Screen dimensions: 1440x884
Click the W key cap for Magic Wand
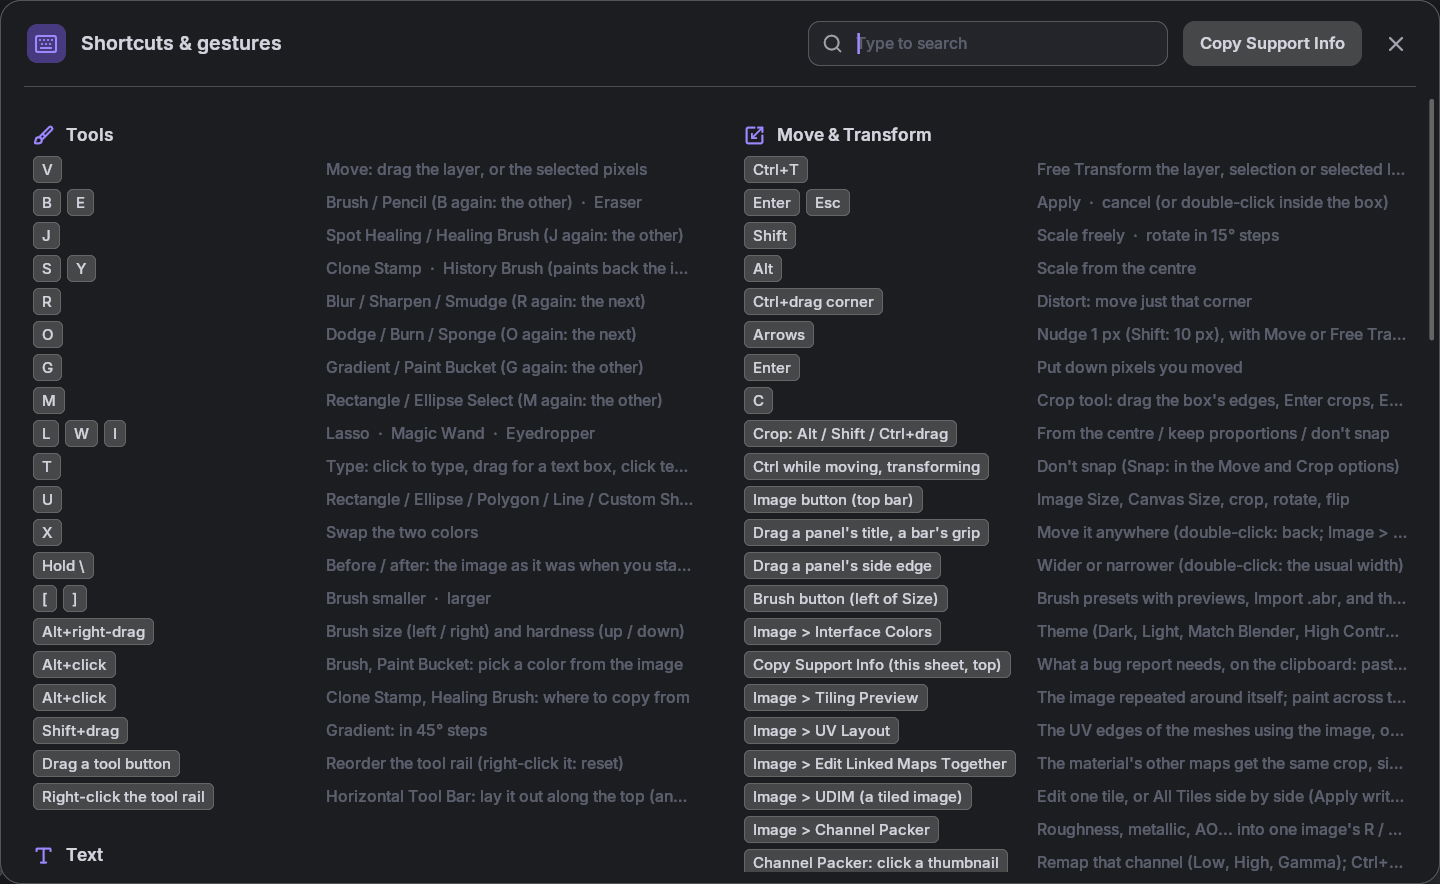(82, 434)
